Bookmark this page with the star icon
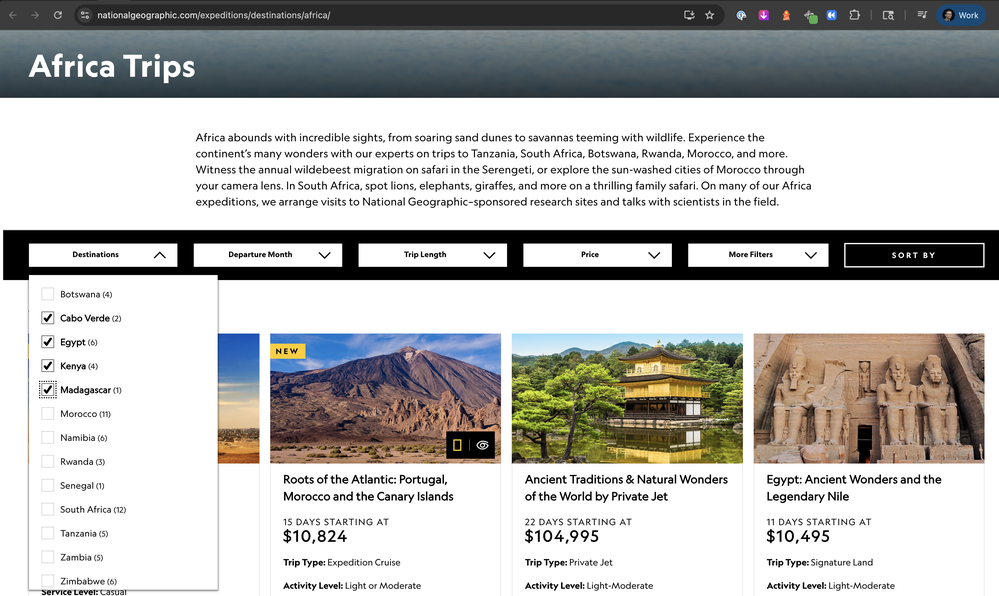 pyautogui.click(x=710, y=15)
